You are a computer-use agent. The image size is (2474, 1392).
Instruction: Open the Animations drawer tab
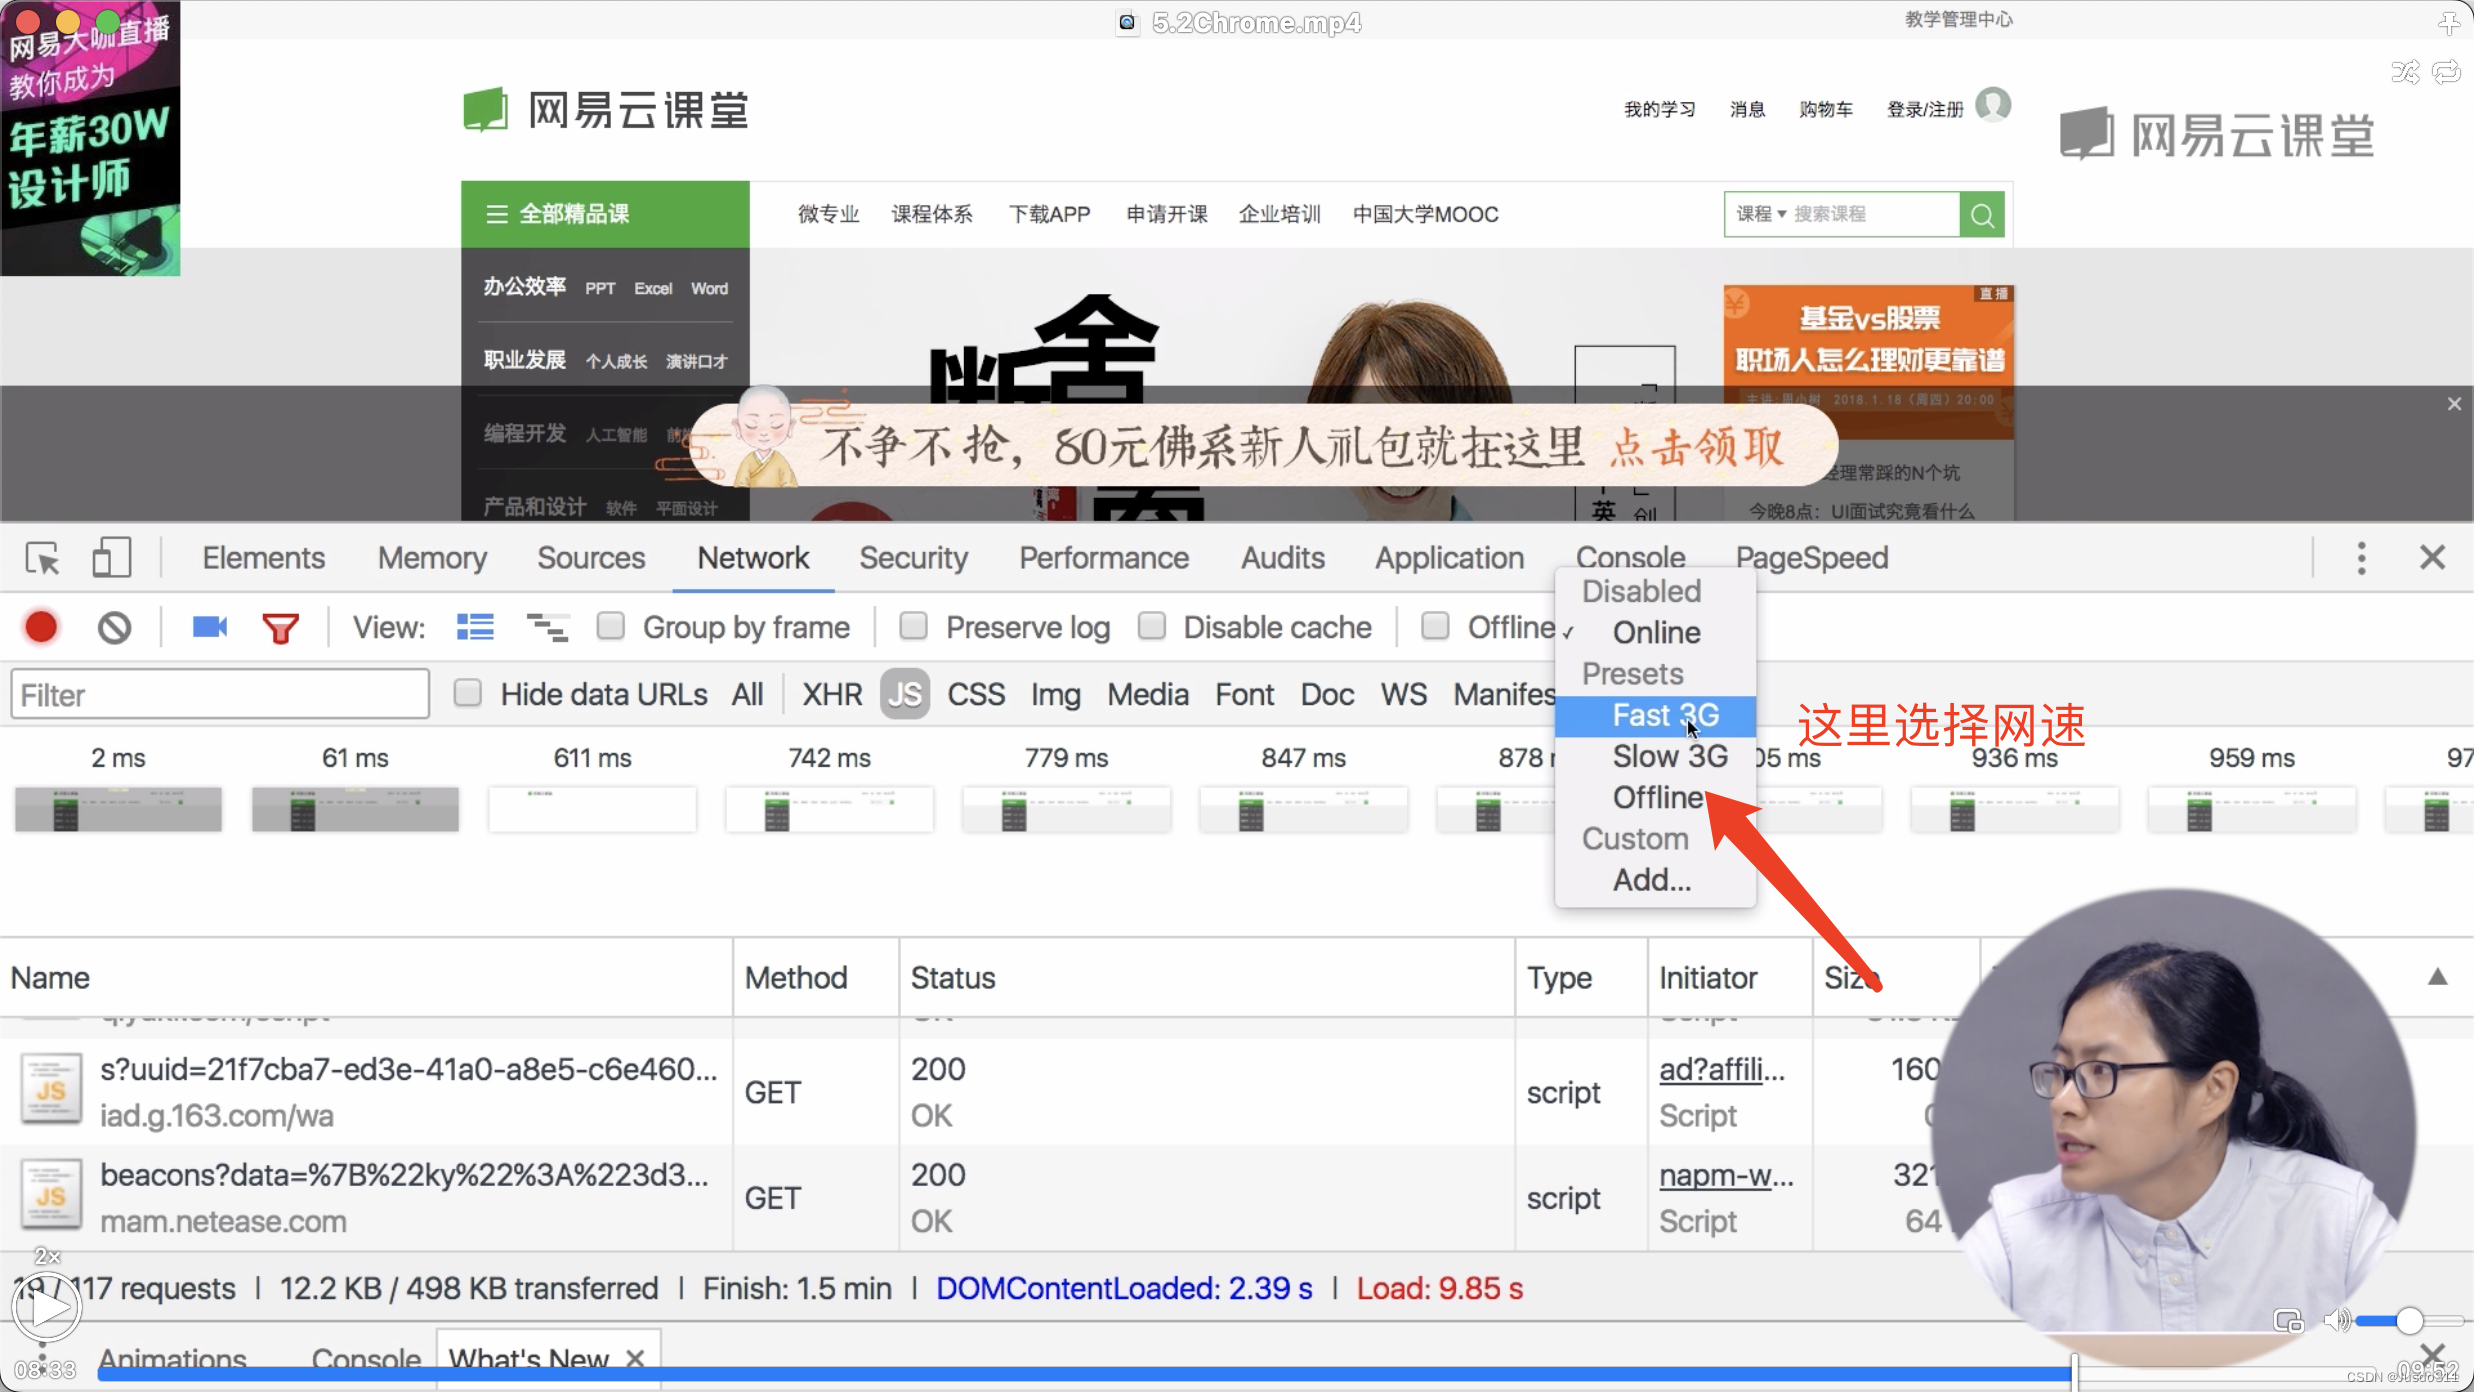172,1358
